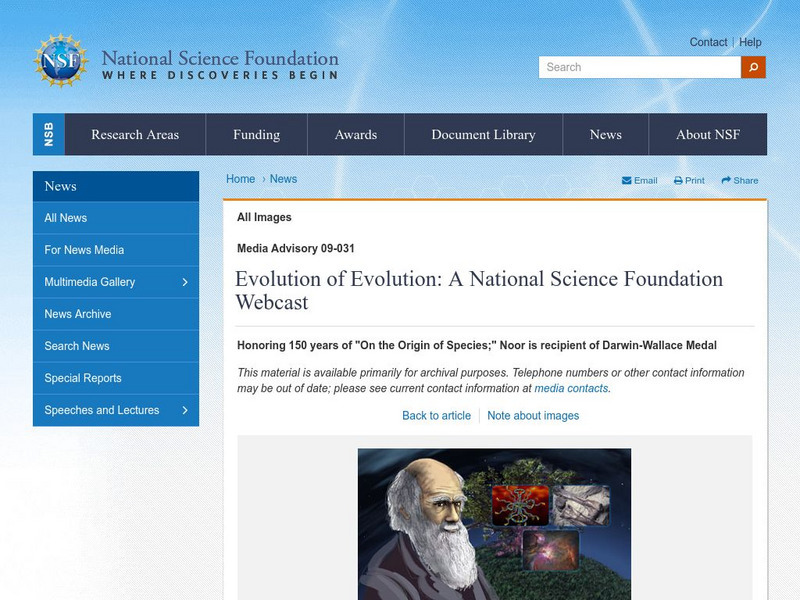Click the Print printer icon
800x600 pixels.
pos(678,181)
